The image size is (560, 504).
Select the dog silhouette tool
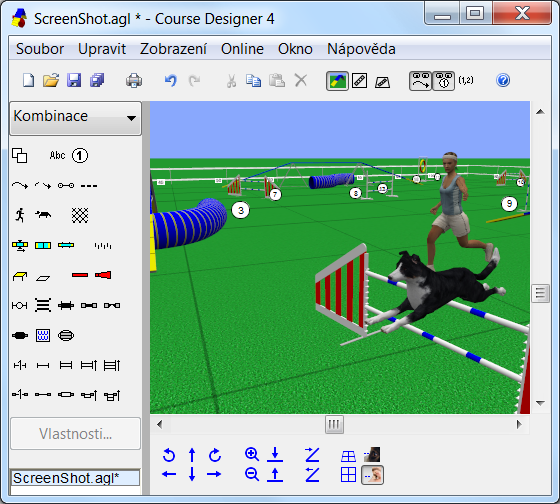(43, 215)
